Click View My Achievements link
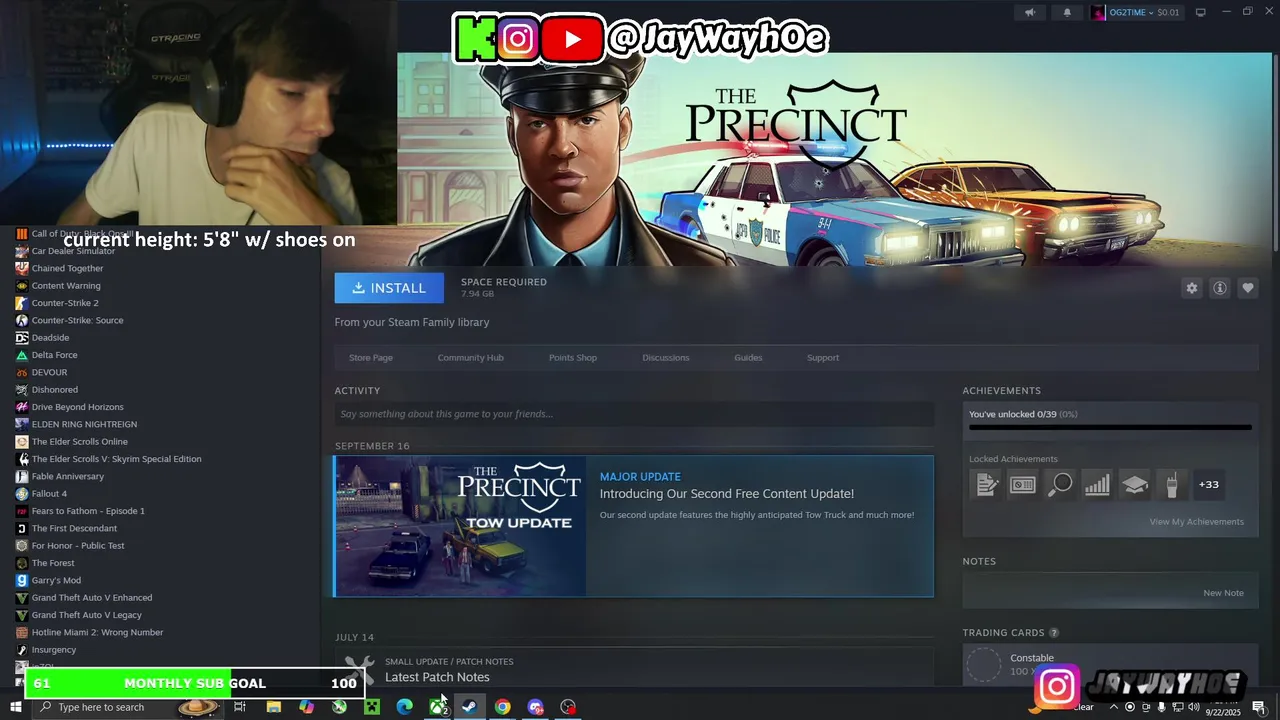 point(1196,522)
